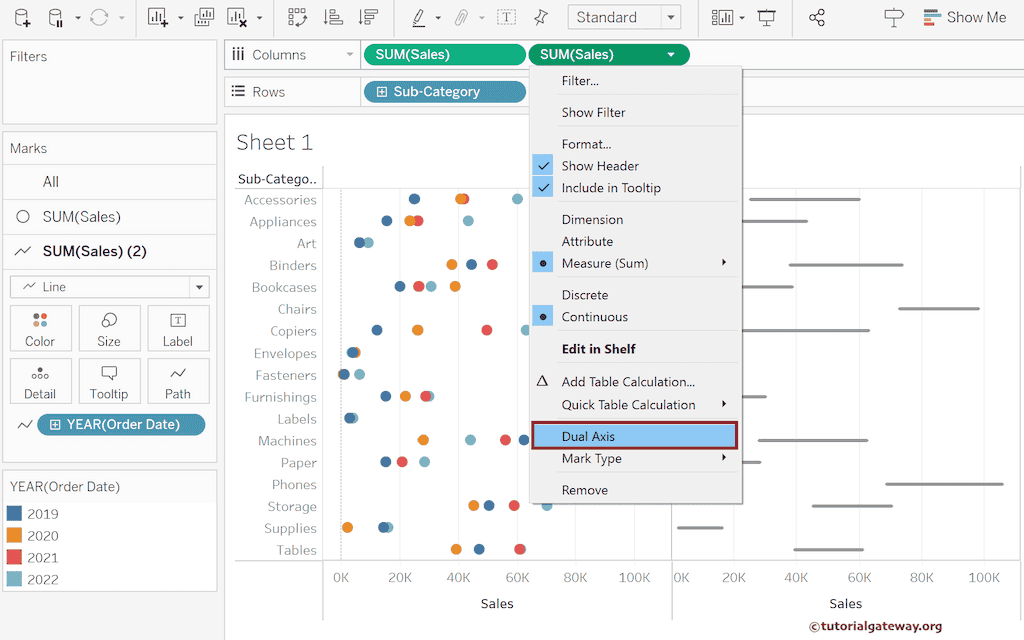The height and width of the screenshot is (640, 1024).
Task: Click the Sub-Category pill on Rows
Action: click(443, 92)
